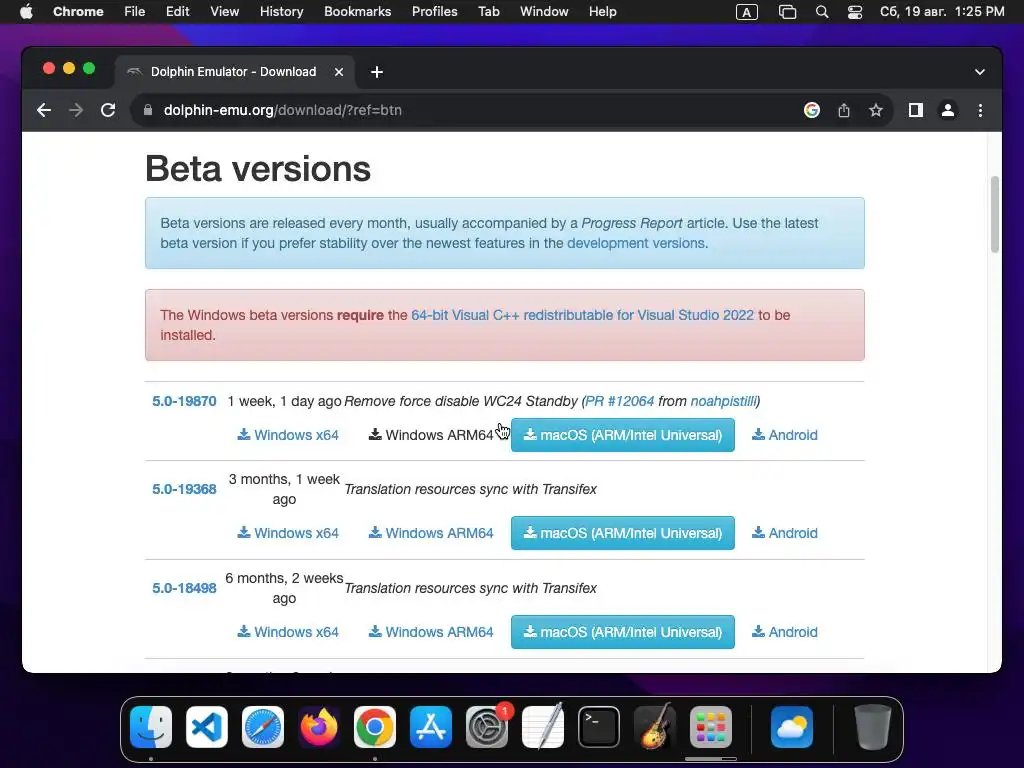Open the Help menu

pos(602,12)
